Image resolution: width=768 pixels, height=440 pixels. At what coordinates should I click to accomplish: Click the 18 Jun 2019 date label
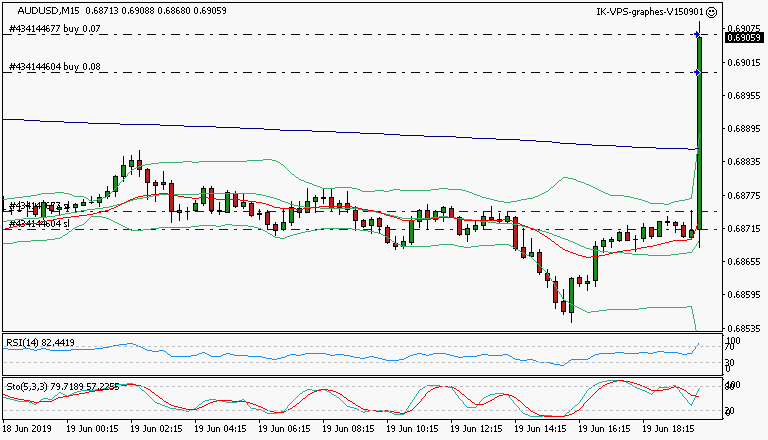point(26,428)
